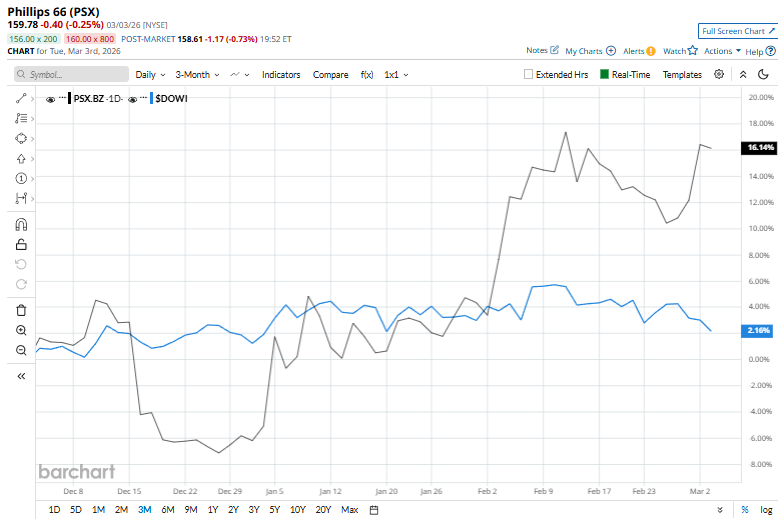
Task: Click the 16.14% price label
Action: 759,148
